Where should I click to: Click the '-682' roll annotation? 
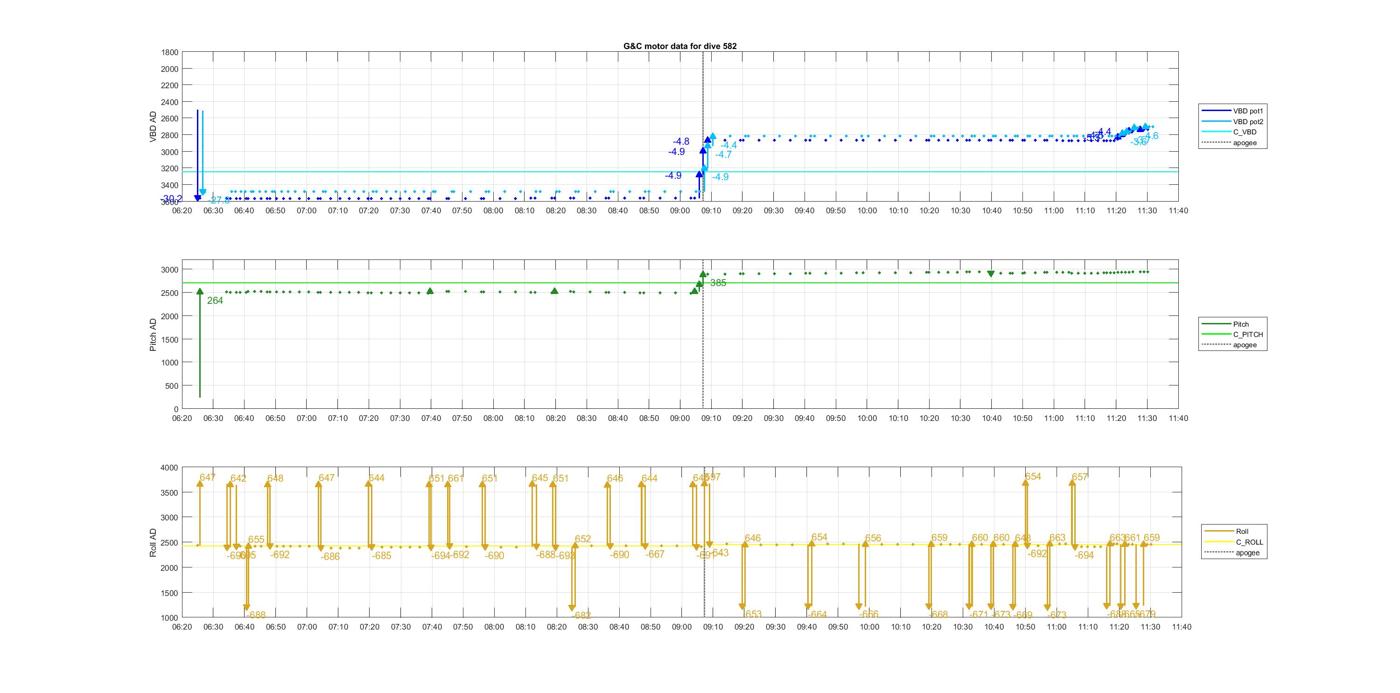tap(581, 615)
